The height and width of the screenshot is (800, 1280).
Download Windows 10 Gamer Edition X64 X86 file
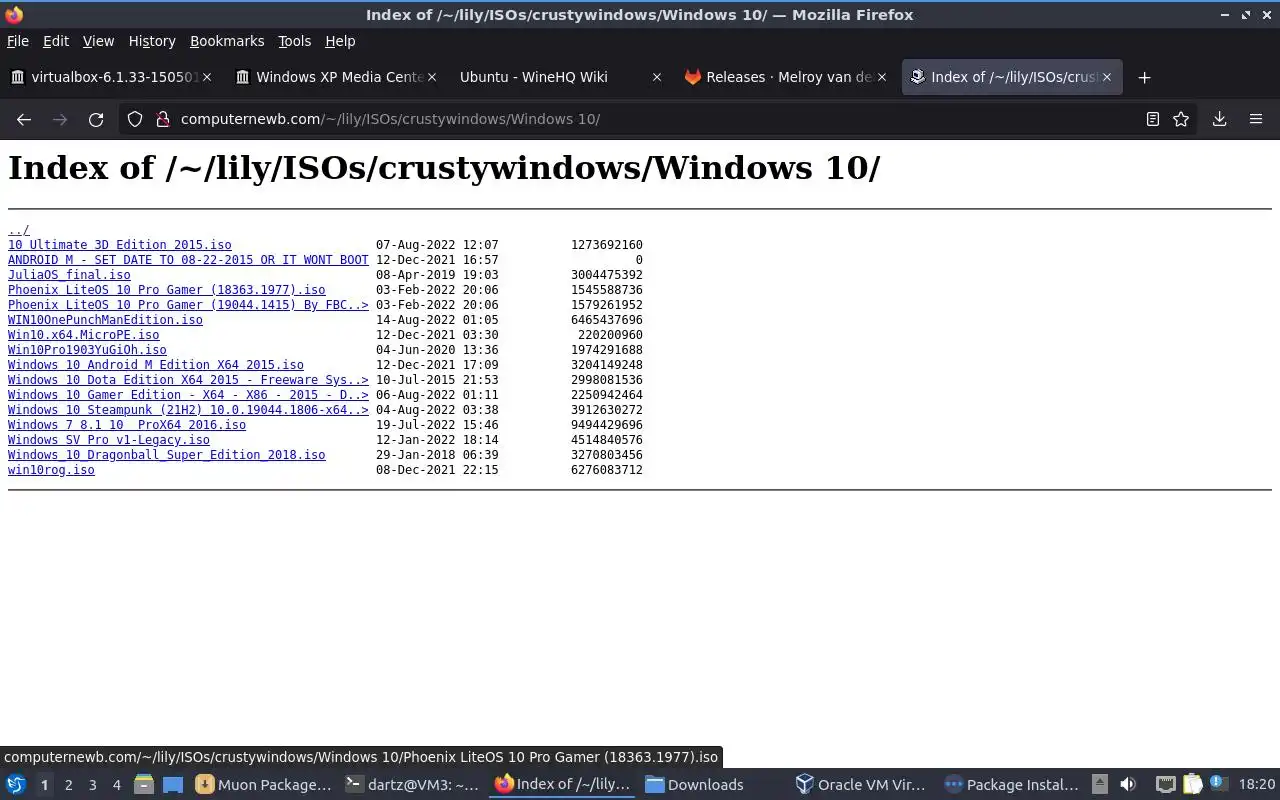click(x=188, y=395)
